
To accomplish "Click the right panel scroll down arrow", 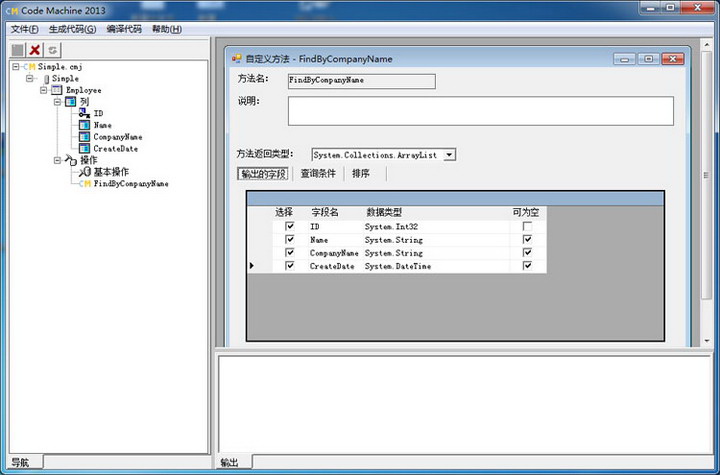I will coord(707,341).
